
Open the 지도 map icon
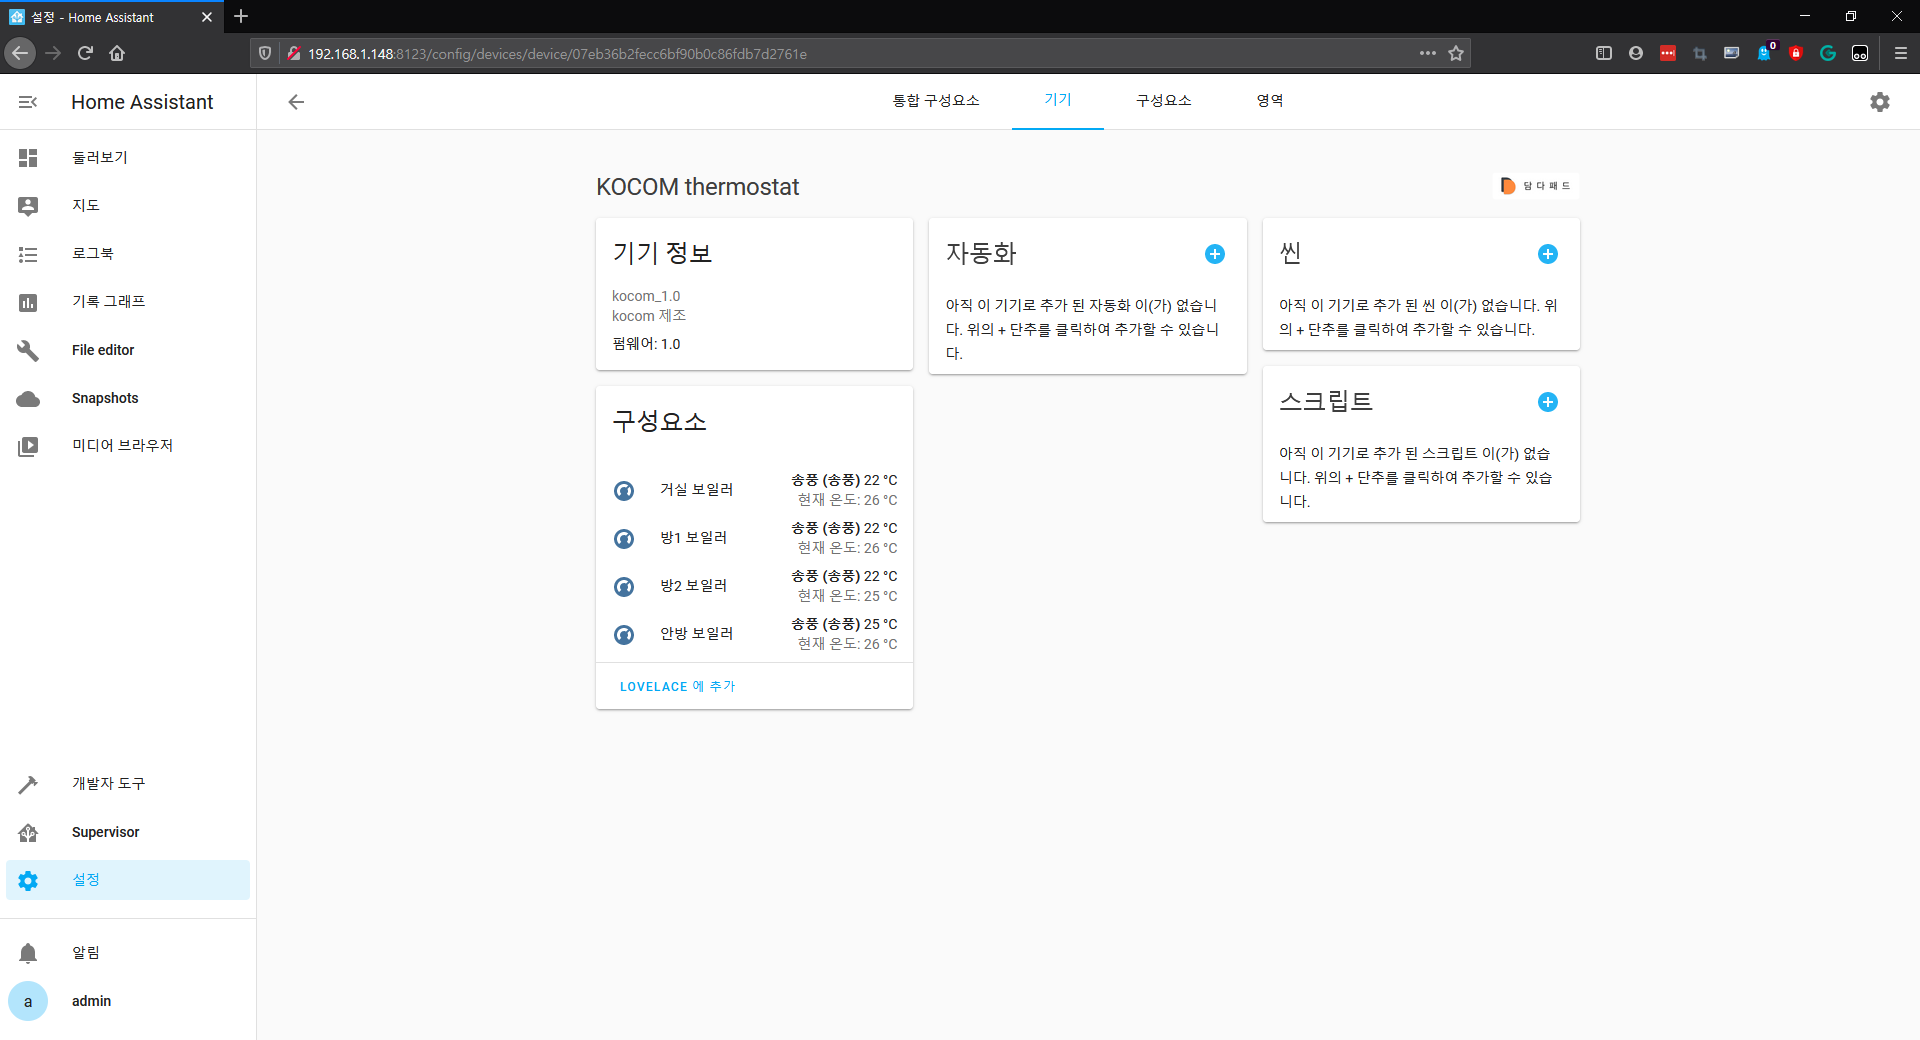[28, 206]
